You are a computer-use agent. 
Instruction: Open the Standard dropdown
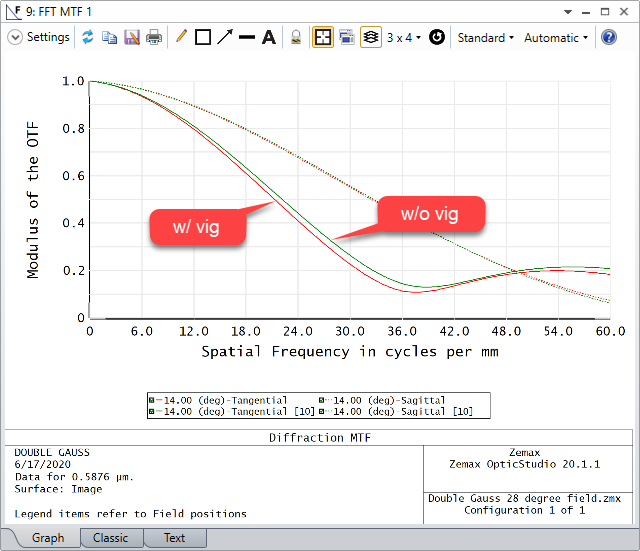pyautogui.click(x=485, y=38)
